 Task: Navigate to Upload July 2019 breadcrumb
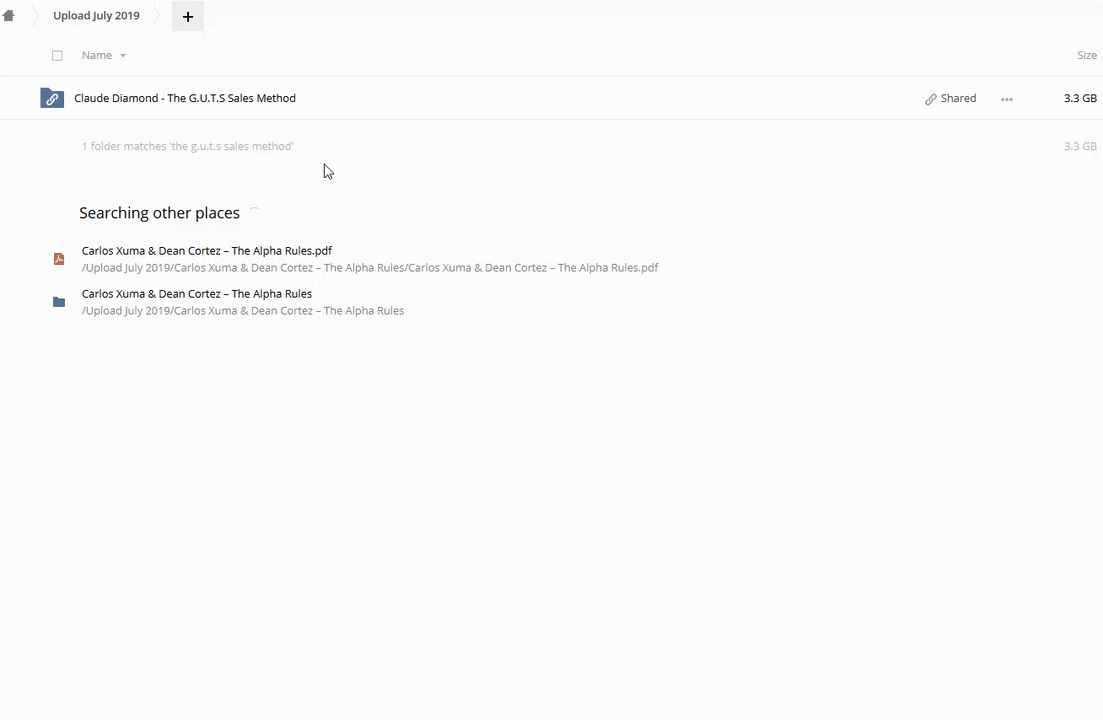tap(96, 16)
